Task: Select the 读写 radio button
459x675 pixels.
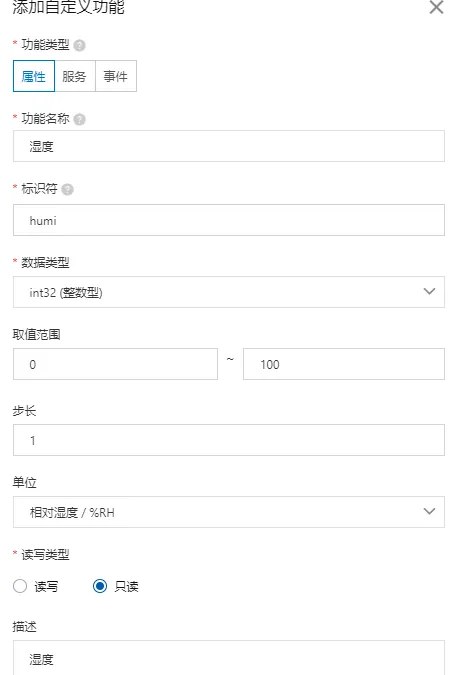Action: 20,586
